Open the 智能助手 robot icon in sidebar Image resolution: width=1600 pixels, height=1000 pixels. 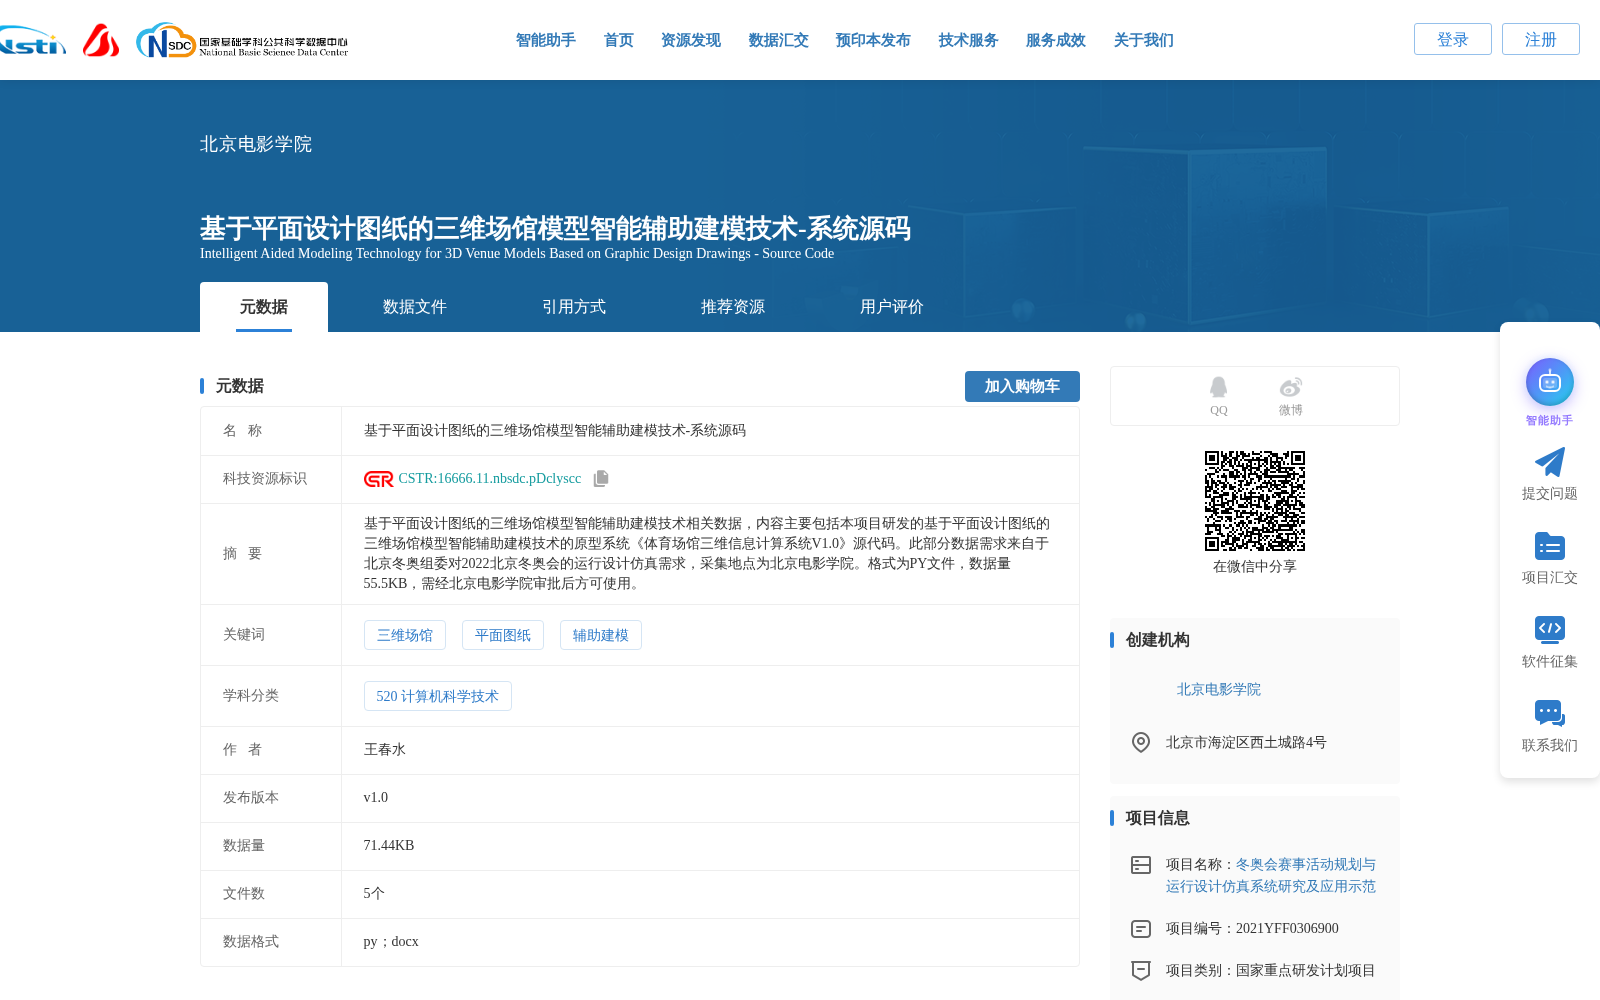1550,382
